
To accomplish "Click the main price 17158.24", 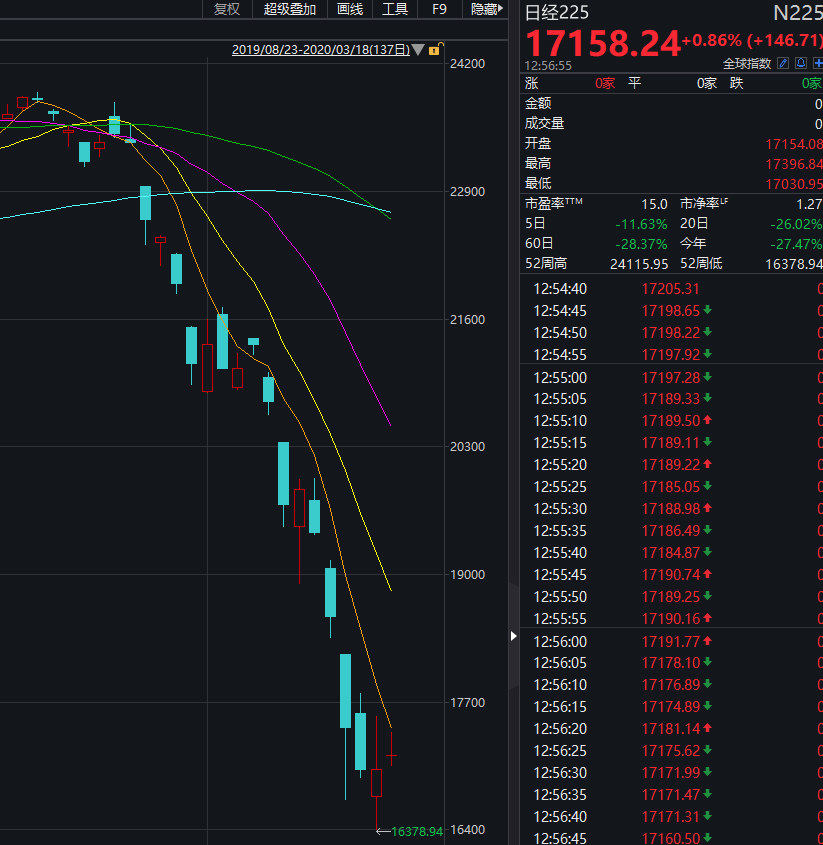I will click(x=602, y=43).
